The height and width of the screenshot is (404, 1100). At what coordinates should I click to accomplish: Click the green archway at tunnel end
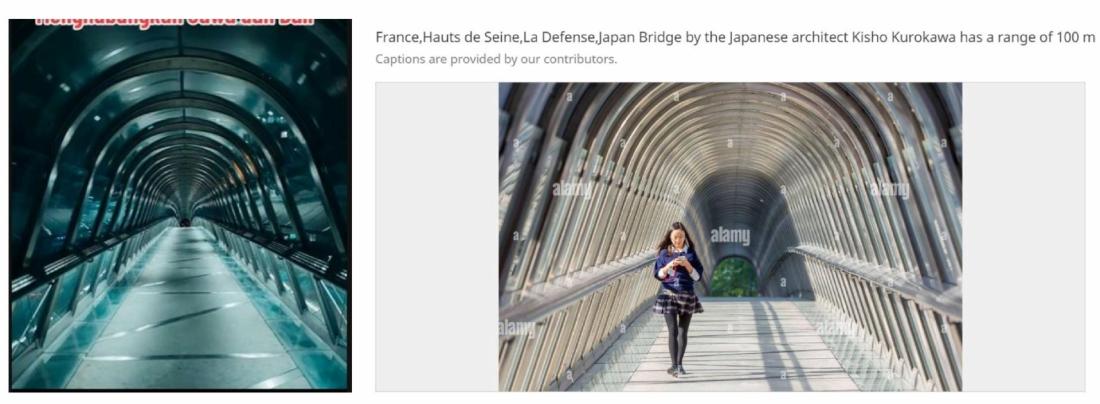coord(734,276)
